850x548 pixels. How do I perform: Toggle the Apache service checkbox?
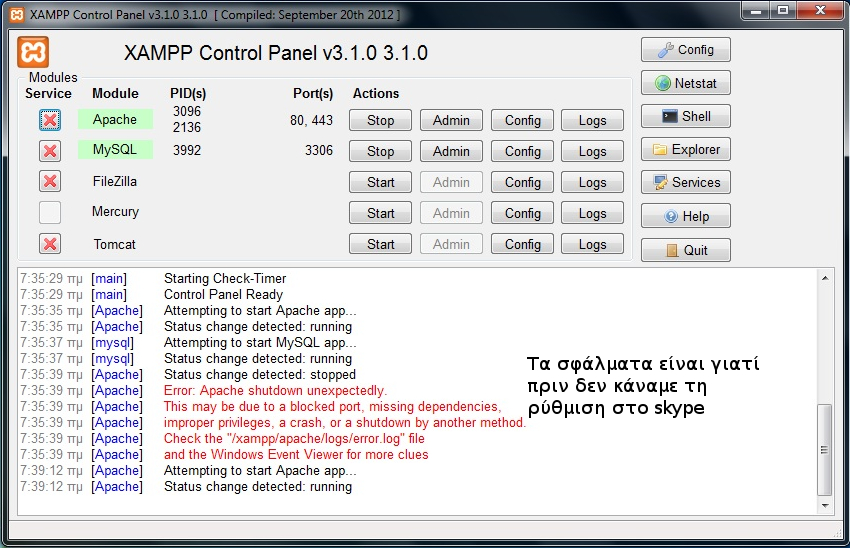tap(50, 120)
